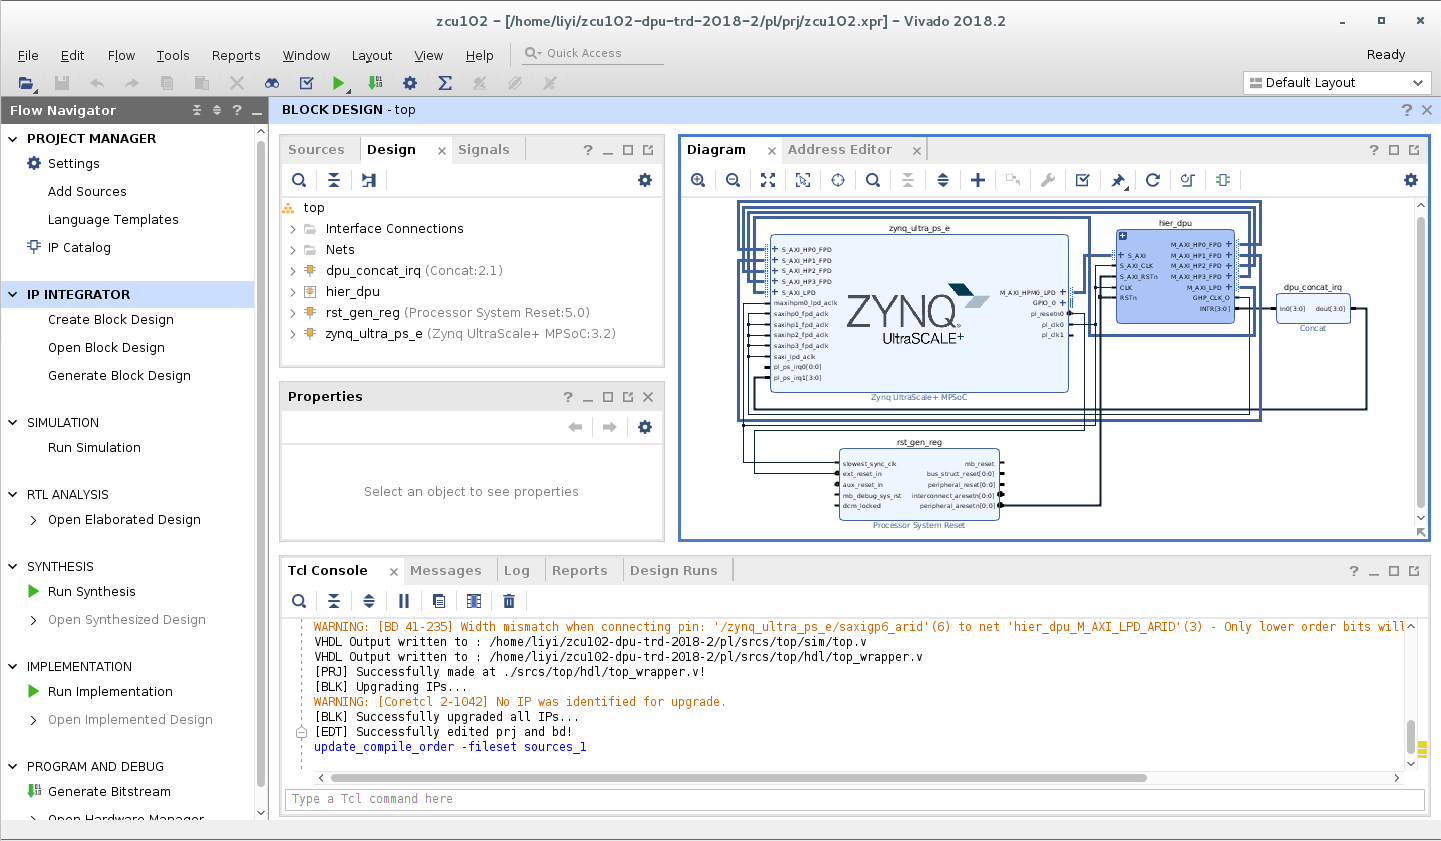This screenshot has width=1441, height=841.
Task: Switch to the Signals tab
Action: 484,150
